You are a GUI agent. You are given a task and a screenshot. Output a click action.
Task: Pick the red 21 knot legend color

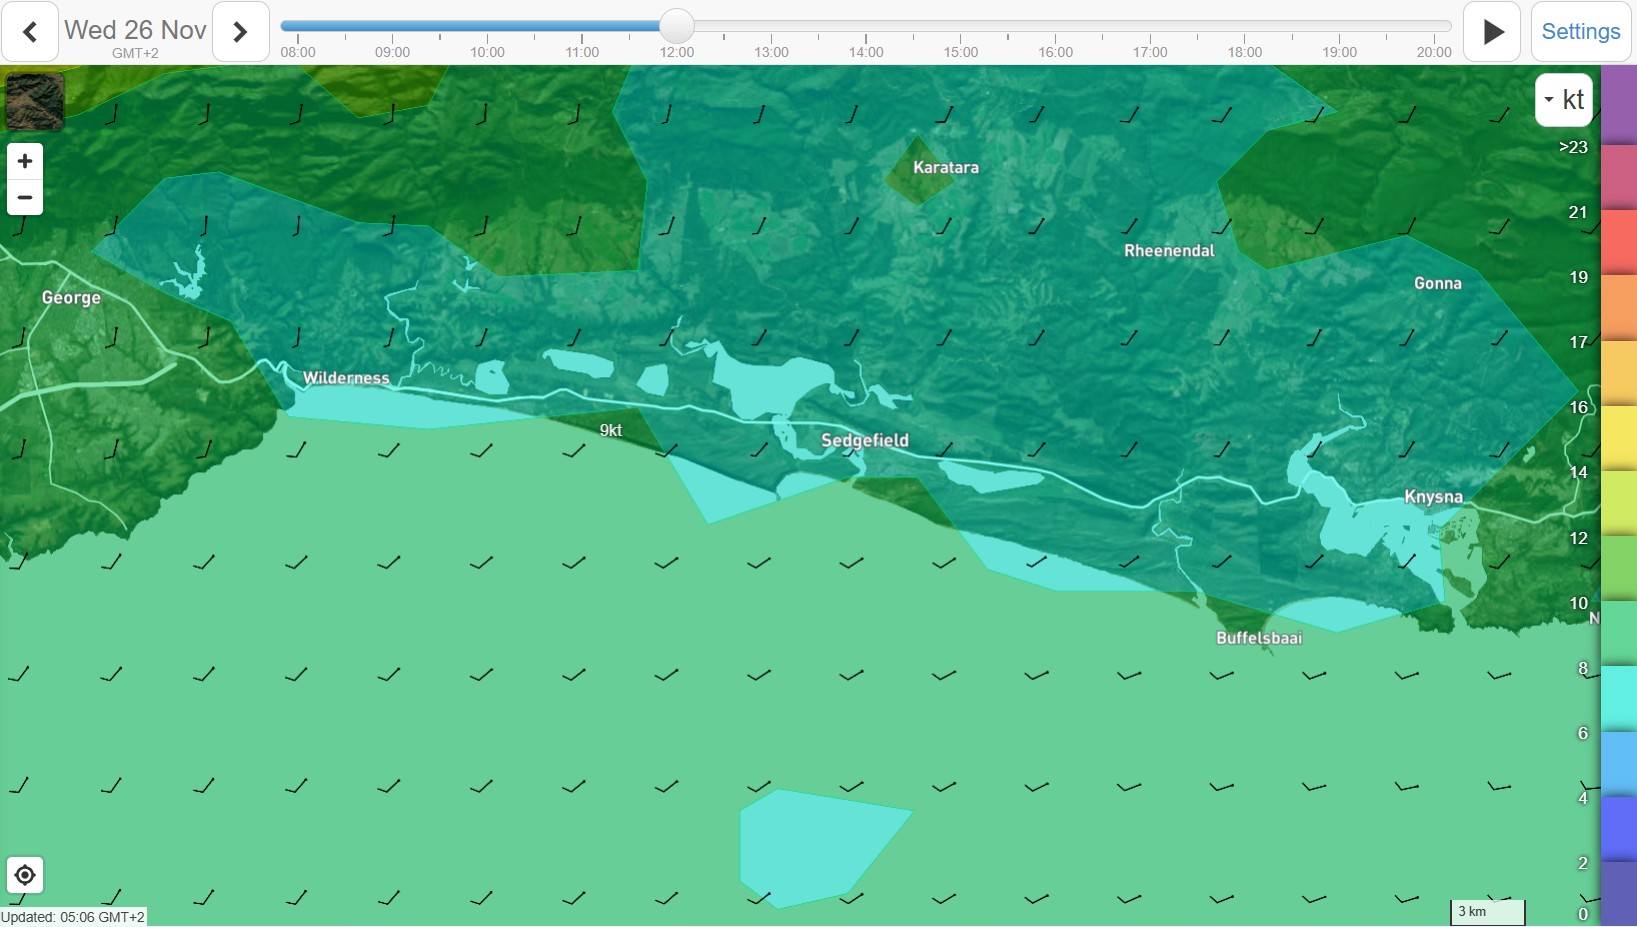[1618, 240]
